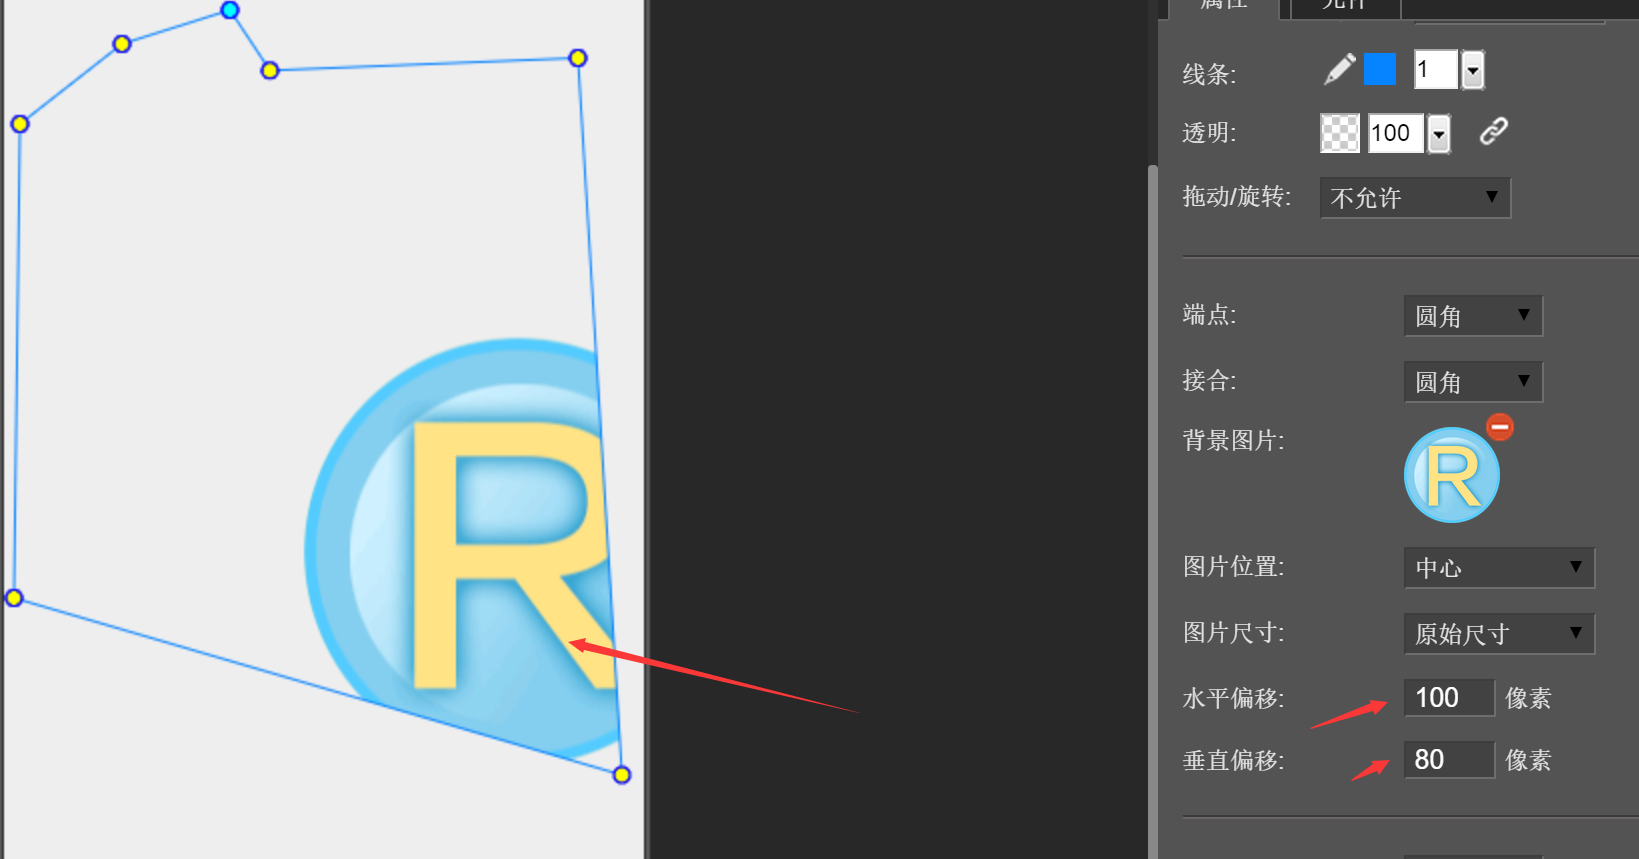The image size is (1639, 859).
Task: Open the blue line color swatch
Action: coord(1380,70)
